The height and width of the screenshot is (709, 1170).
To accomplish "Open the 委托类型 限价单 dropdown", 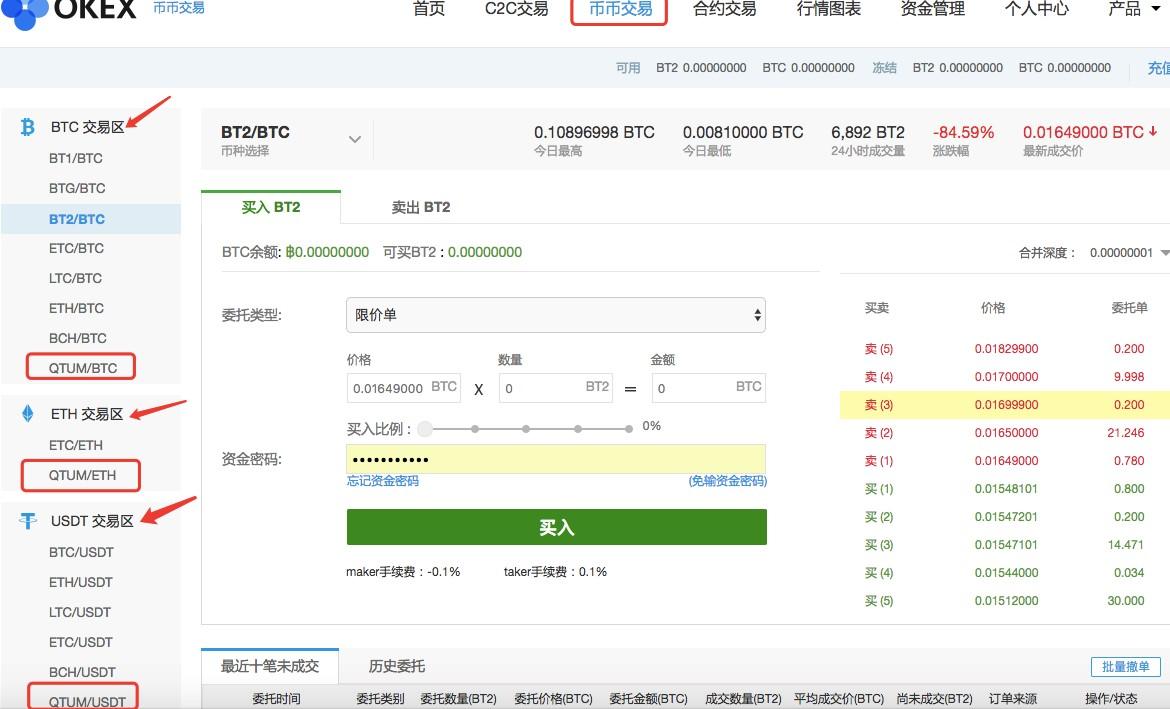I will [556, 315].
